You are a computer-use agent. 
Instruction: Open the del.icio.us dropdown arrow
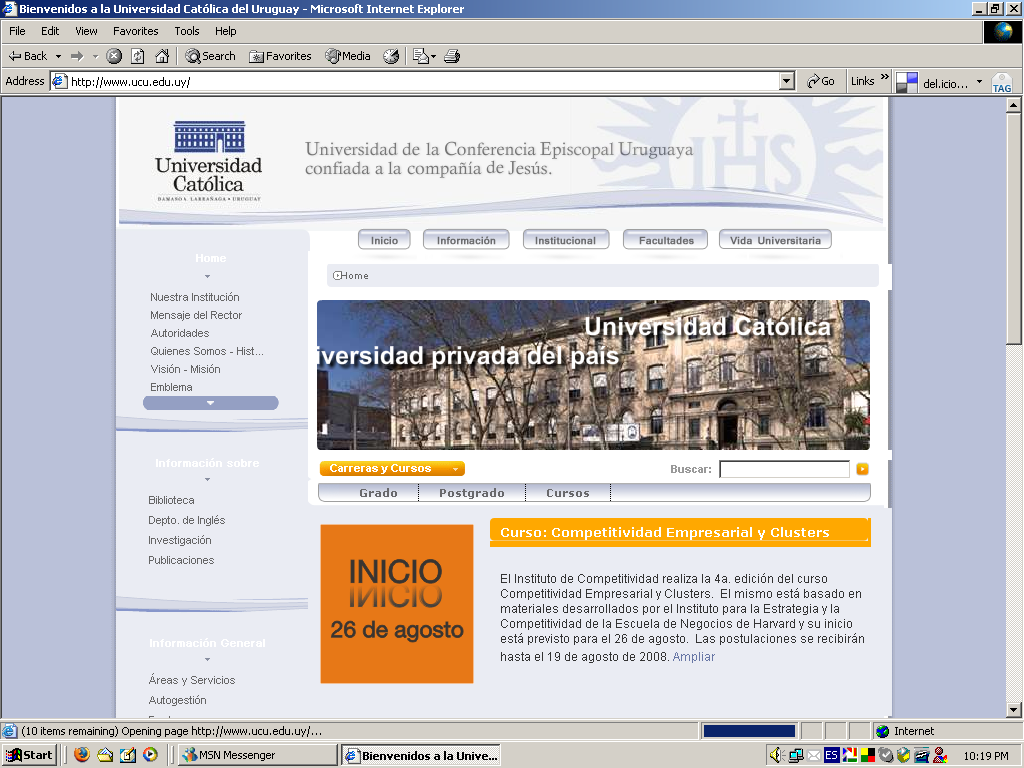[979, 82]
